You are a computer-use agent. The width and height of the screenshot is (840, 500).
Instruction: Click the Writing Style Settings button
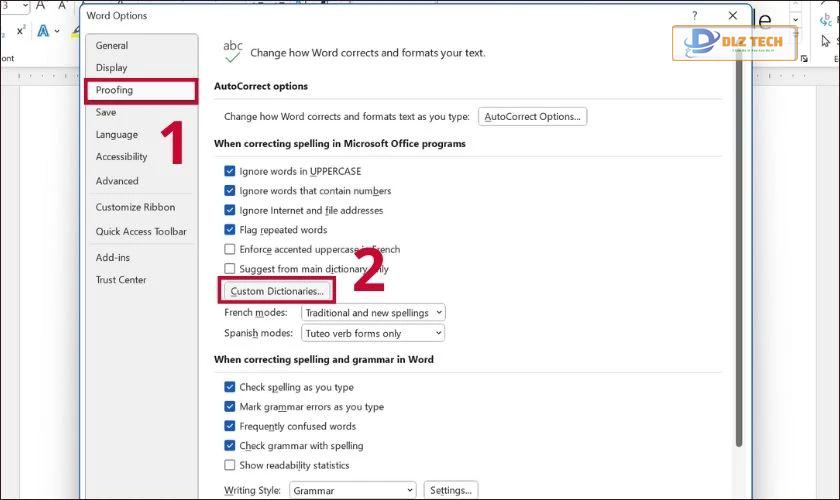click(451, 490)
